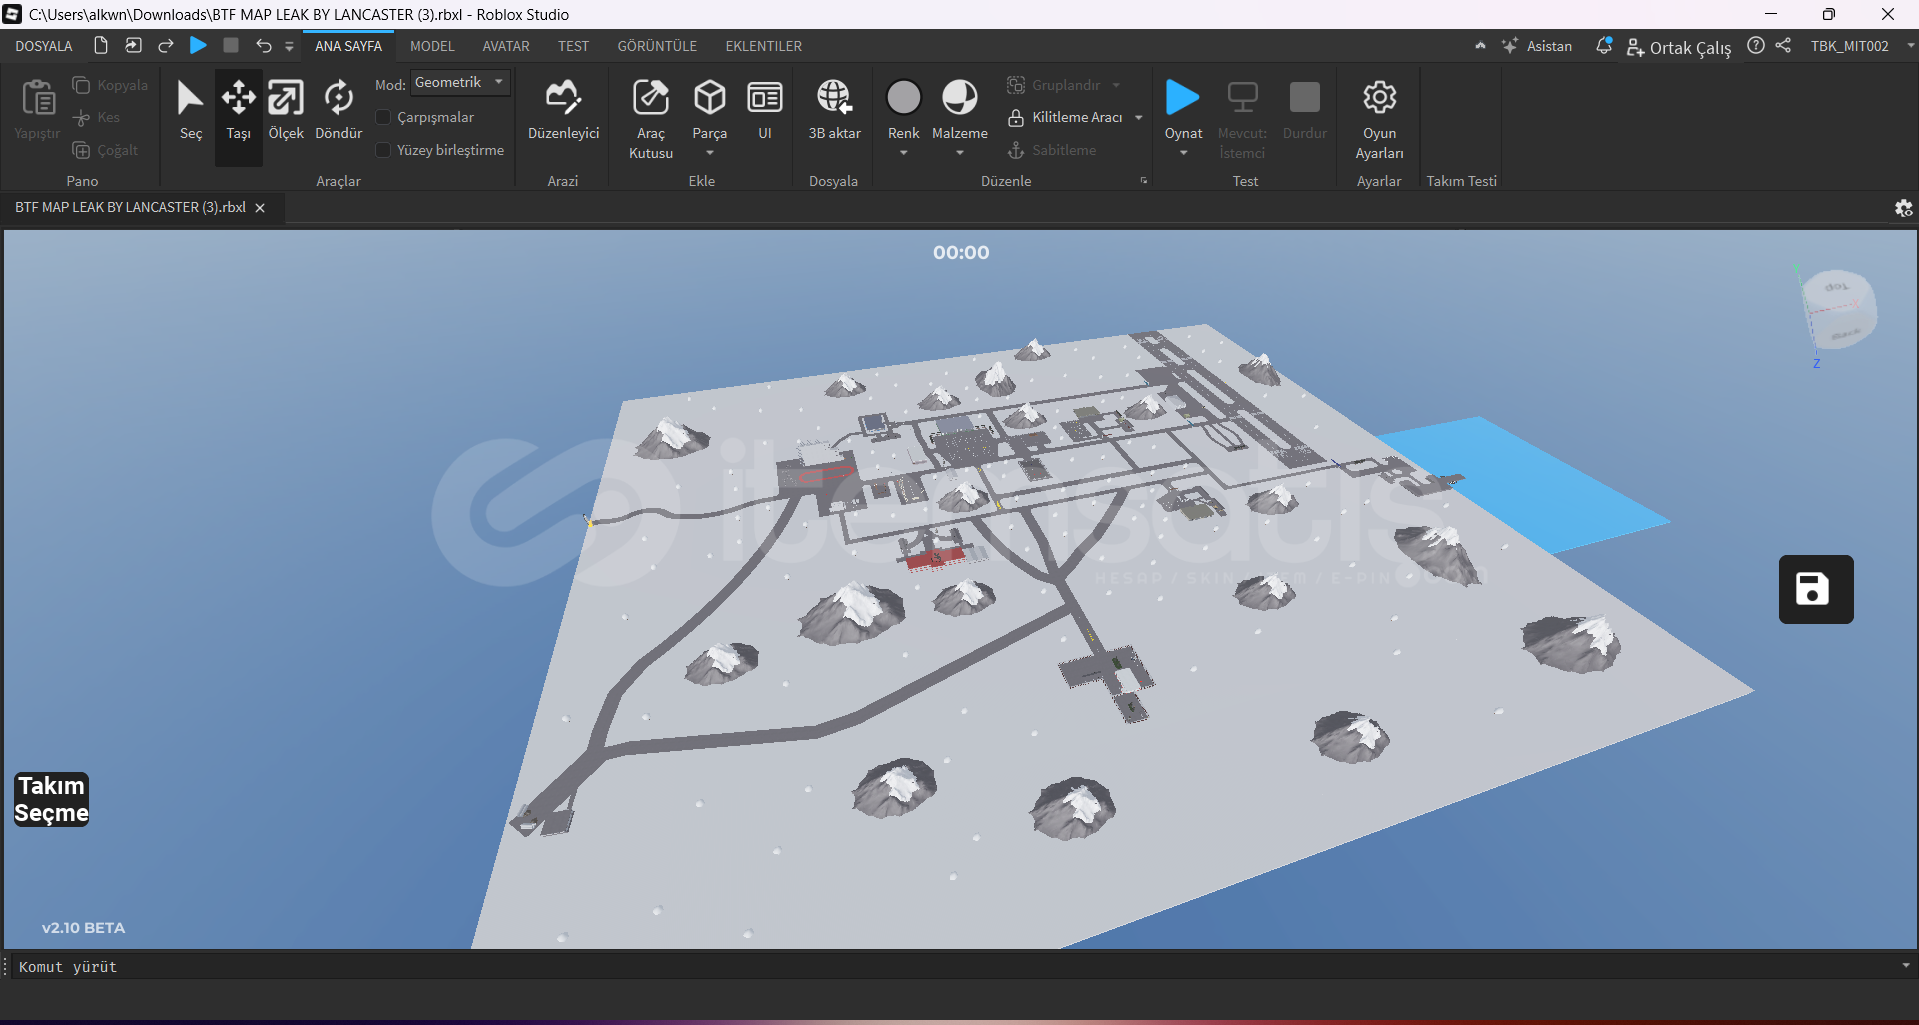Toggle the Çarpışmalar checkbox

(382, 117)
